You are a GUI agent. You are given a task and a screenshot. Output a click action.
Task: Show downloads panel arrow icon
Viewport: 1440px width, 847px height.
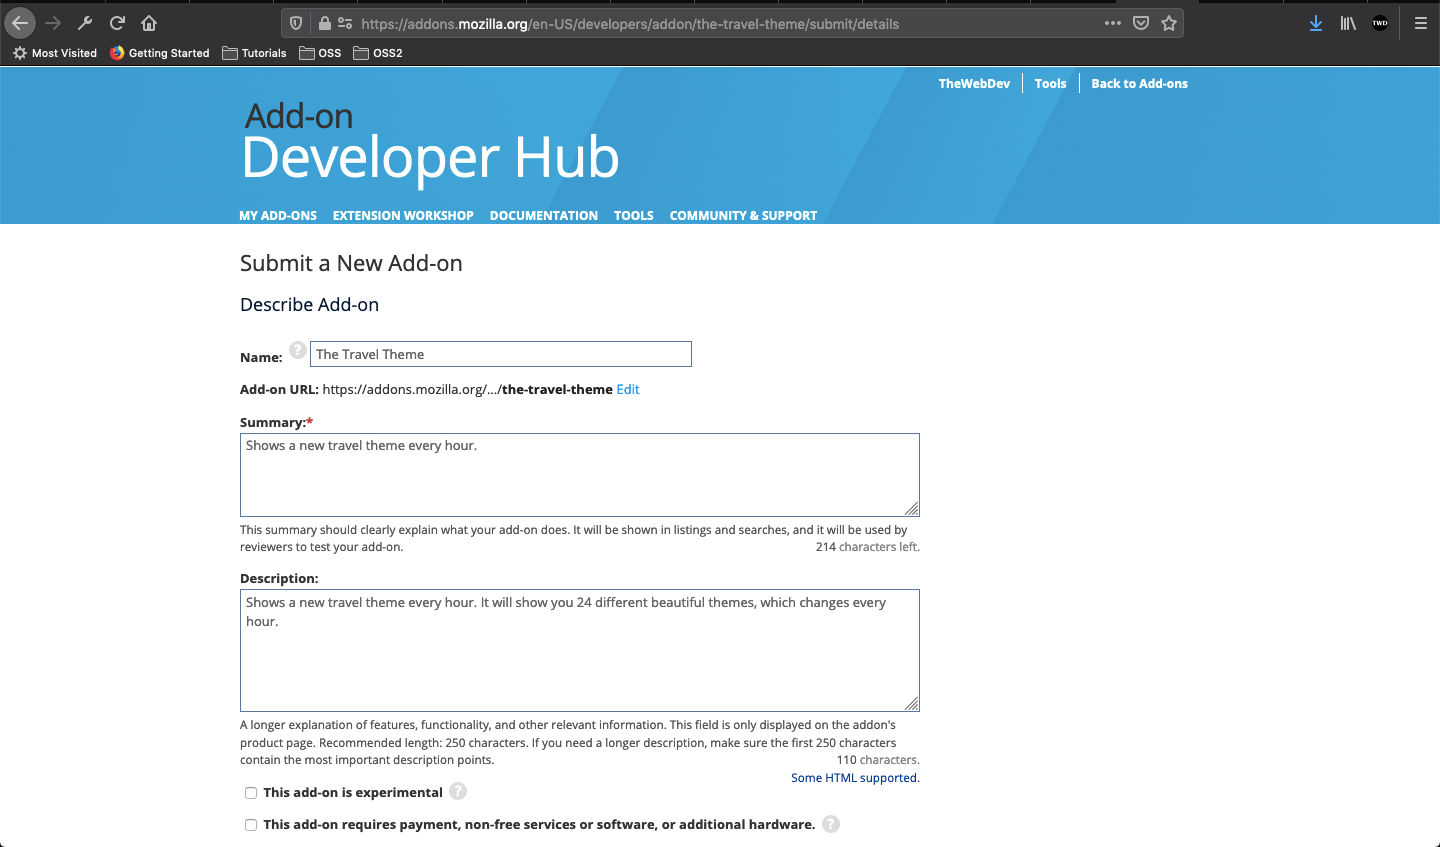click(x=1316, y=23)
